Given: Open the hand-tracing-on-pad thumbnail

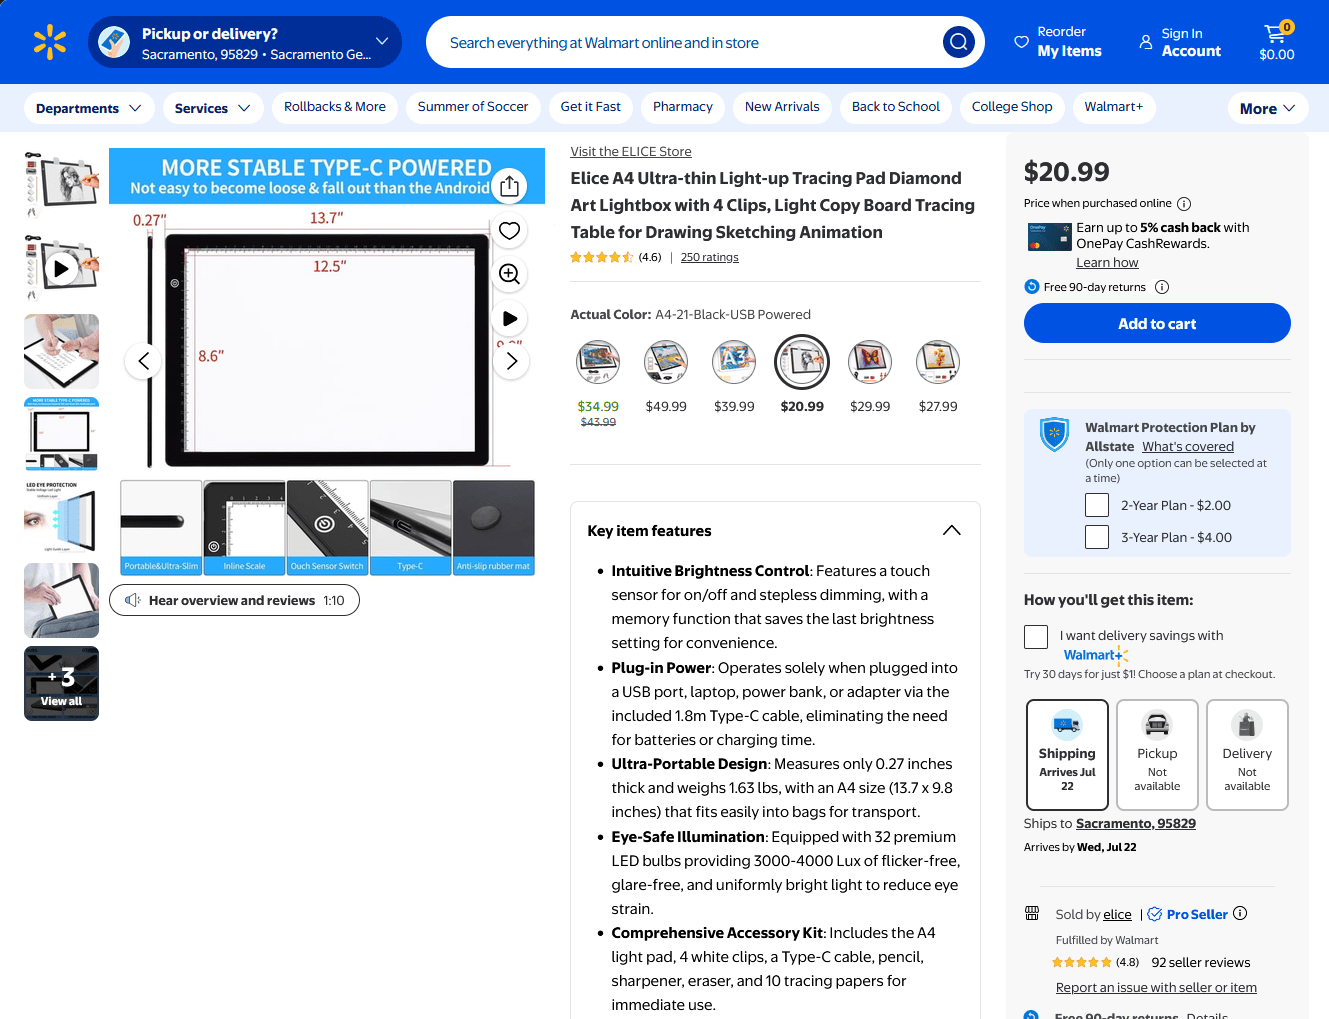Looking at the screenshot, I should pyautogui.click(x=61, y=351).
